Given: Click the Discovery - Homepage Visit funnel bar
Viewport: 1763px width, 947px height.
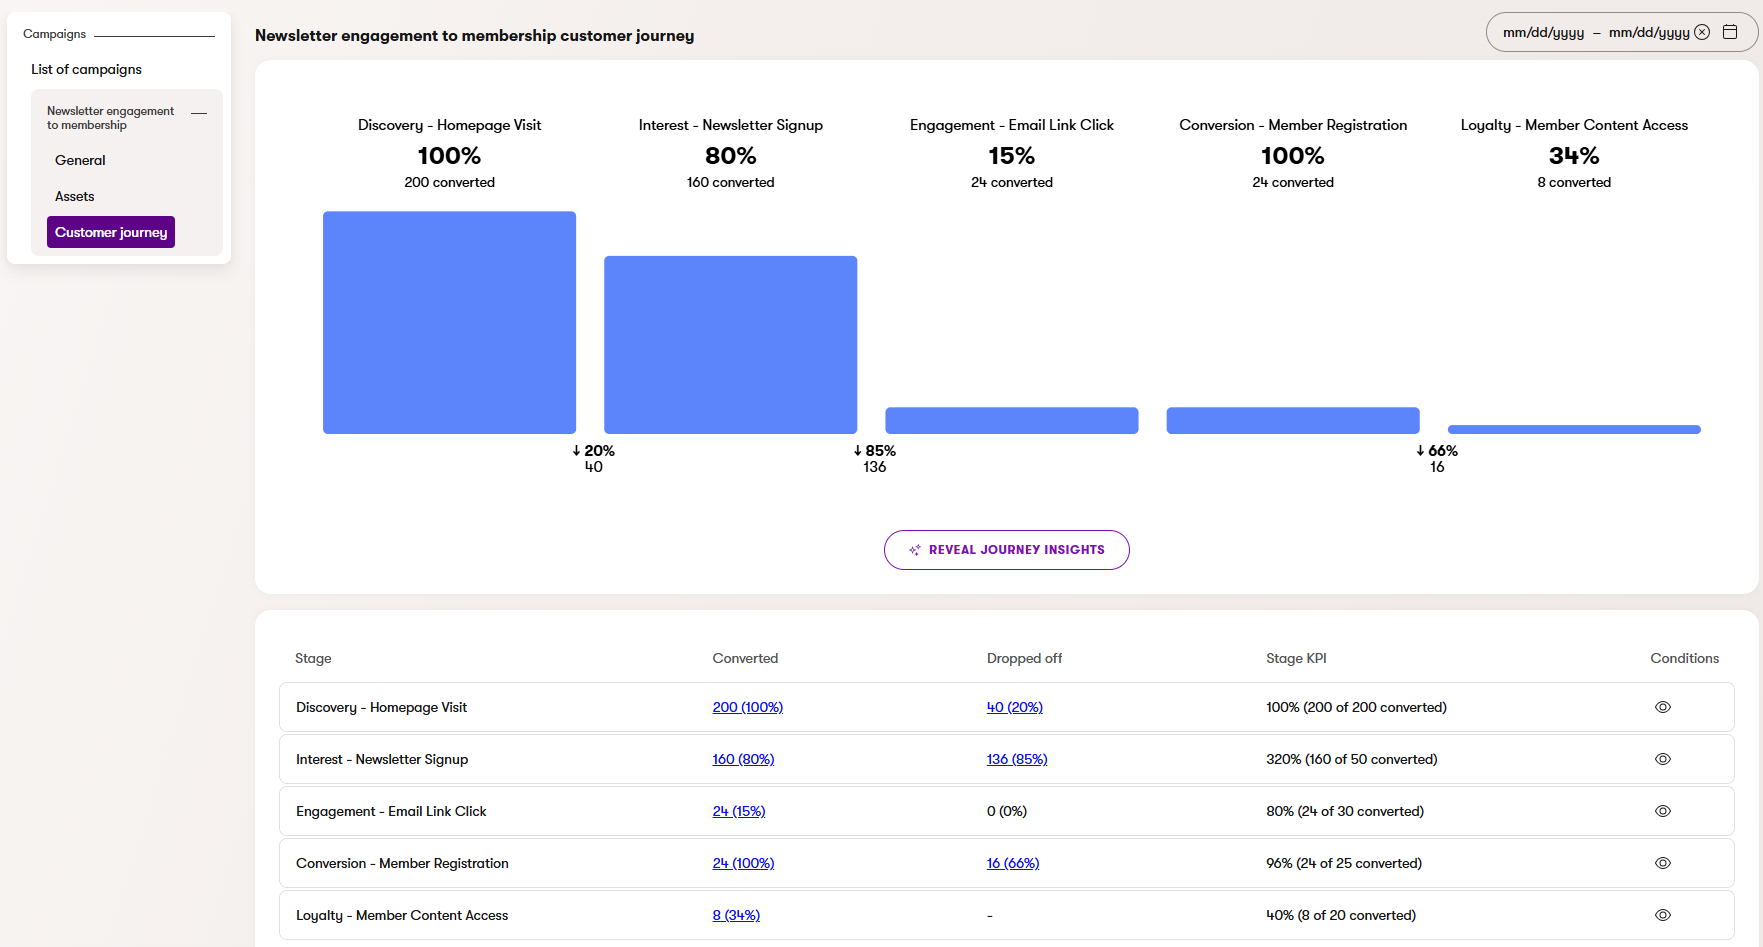Looking at the screenshot, I should click(449, 322).
